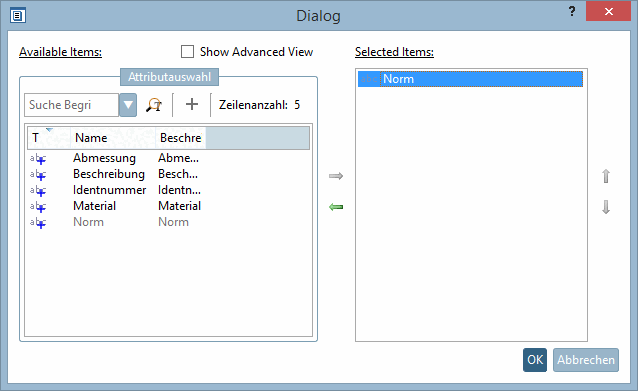638x391 pixels.
Task: Click the right arrow to add item
Action: pos(336,176)
